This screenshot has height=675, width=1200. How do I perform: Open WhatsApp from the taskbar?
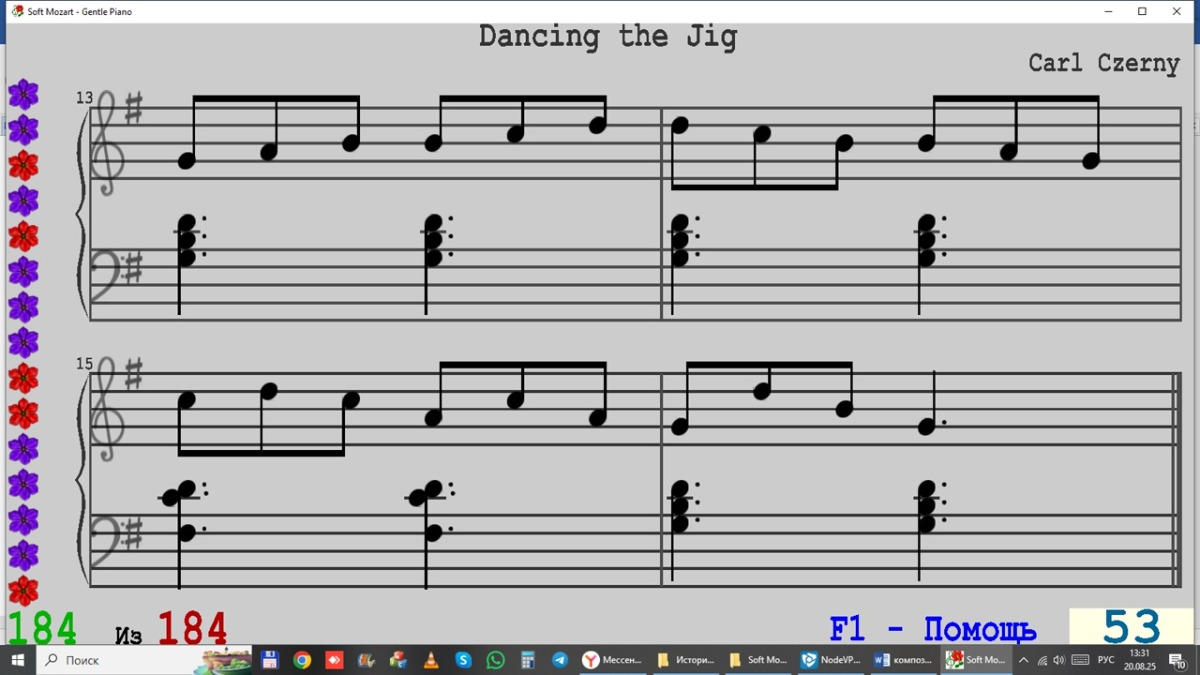(496, 660)
